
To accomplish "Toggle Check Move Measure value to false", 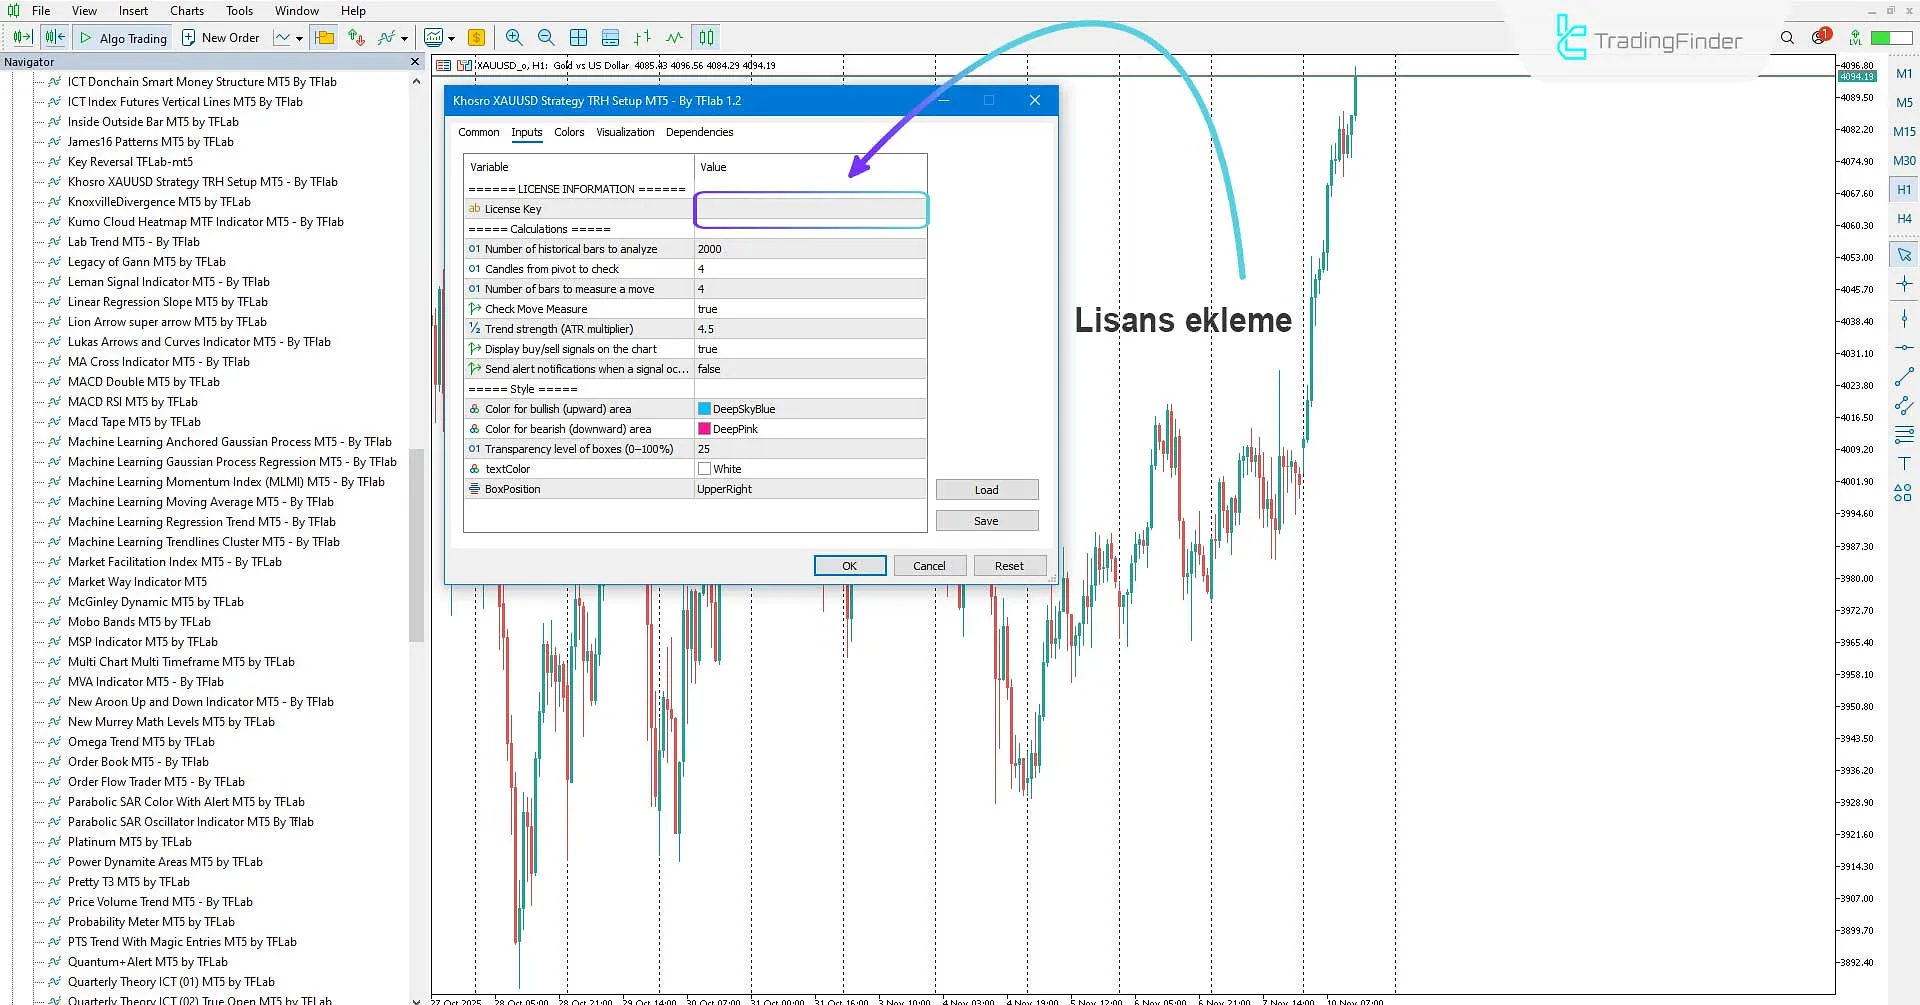I will coord(810,308).
